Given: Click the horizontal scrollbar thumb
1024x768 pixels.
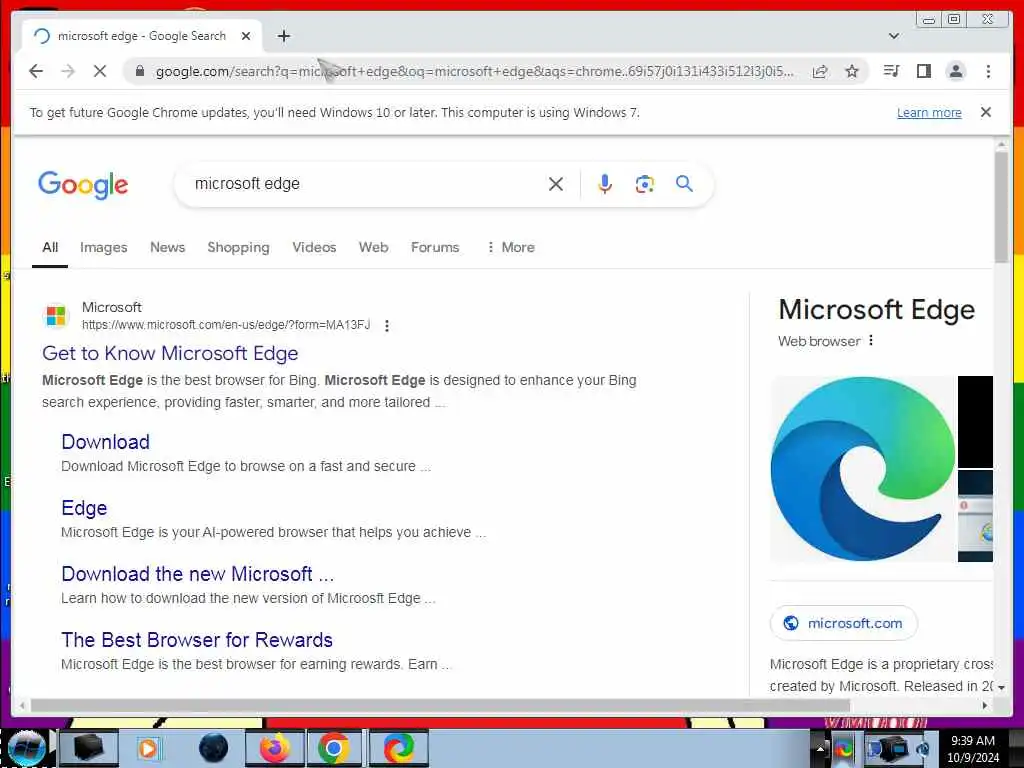Looking at the screenshot, I should tap(440, 705).
